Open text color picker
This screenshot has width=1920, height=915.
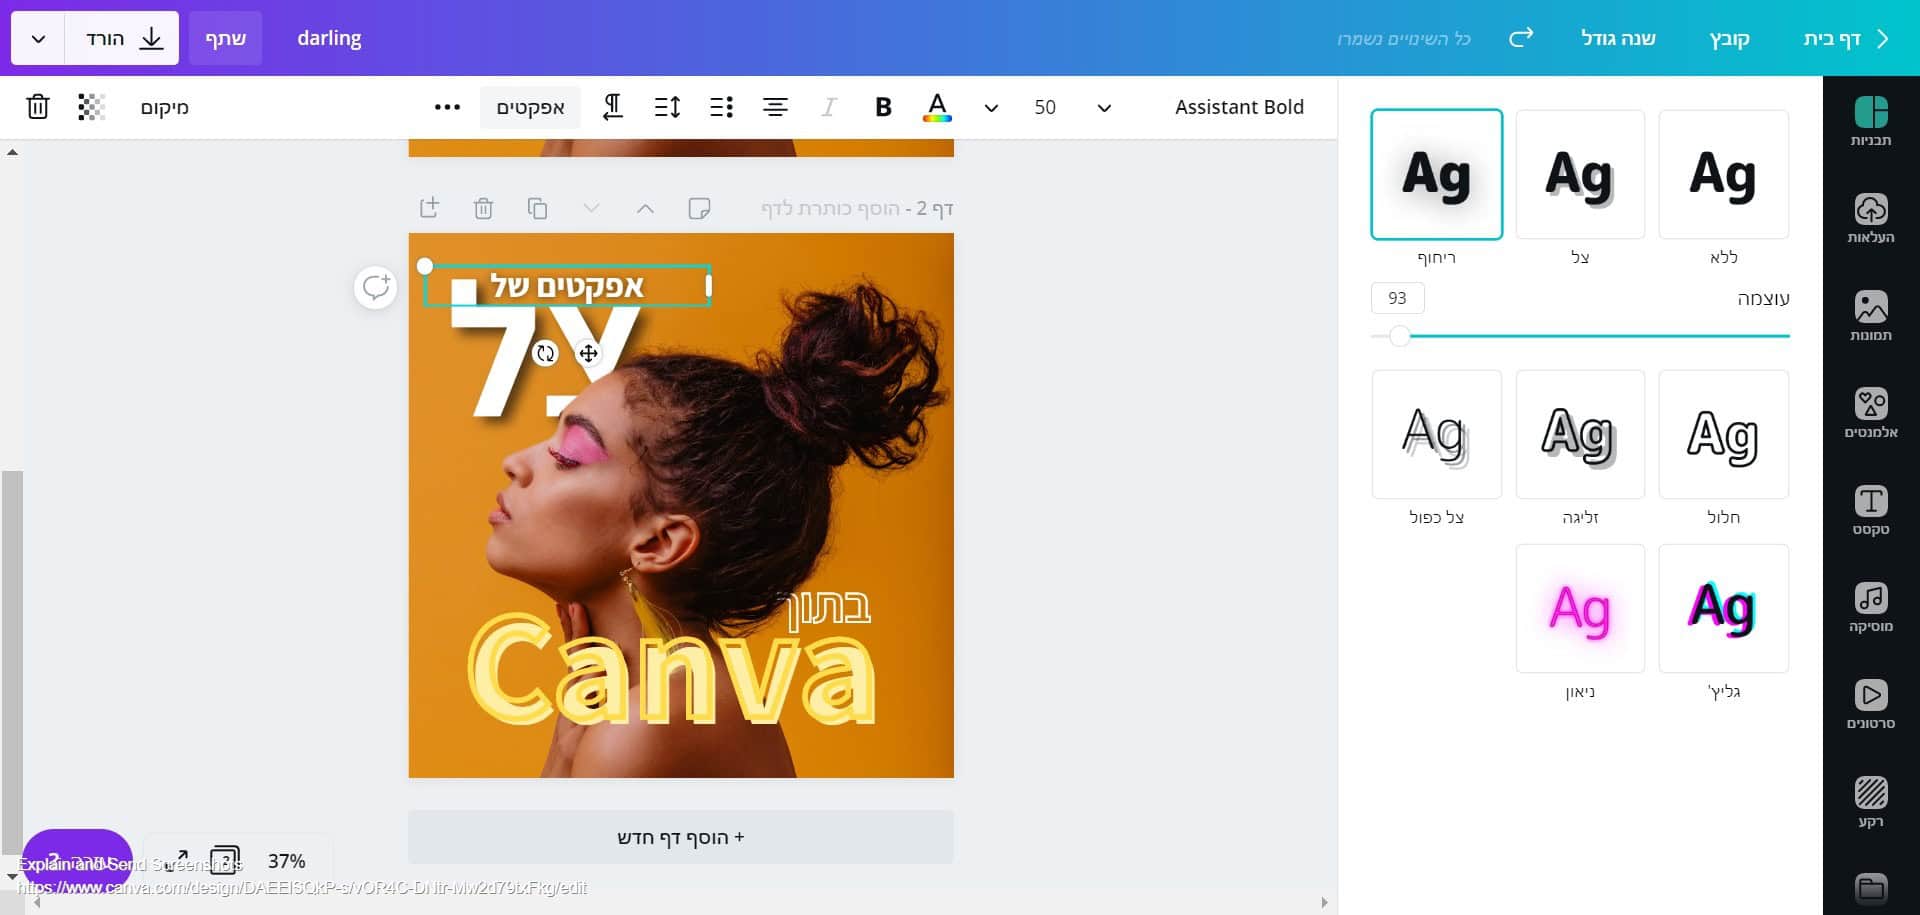(937, 107)
